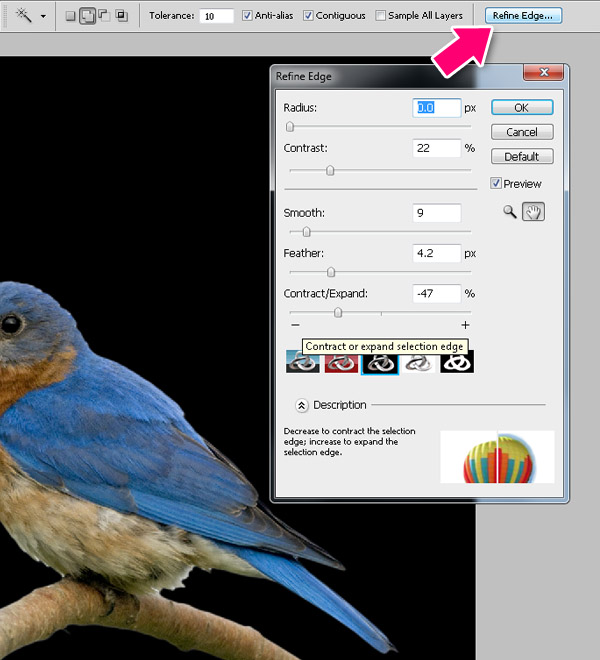The width and height of the screenshot is (600, 660).
Task: Uncheck the Contiguous option
Action: (x=308, y=16)
